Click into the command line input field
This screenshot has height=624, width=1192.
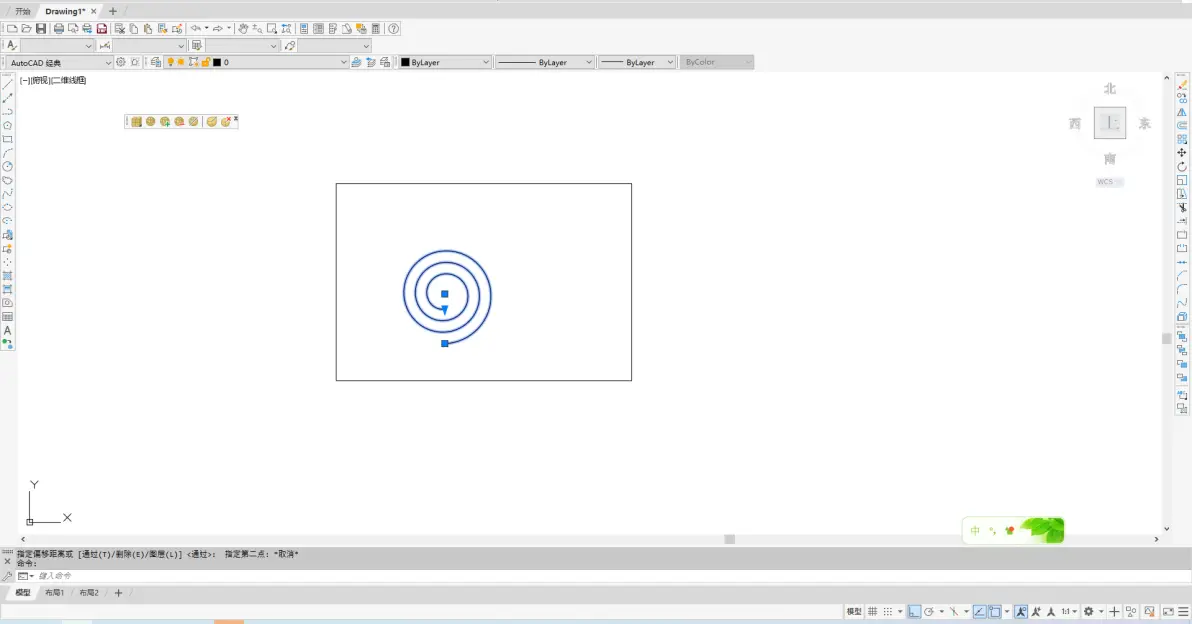[608, 576]
